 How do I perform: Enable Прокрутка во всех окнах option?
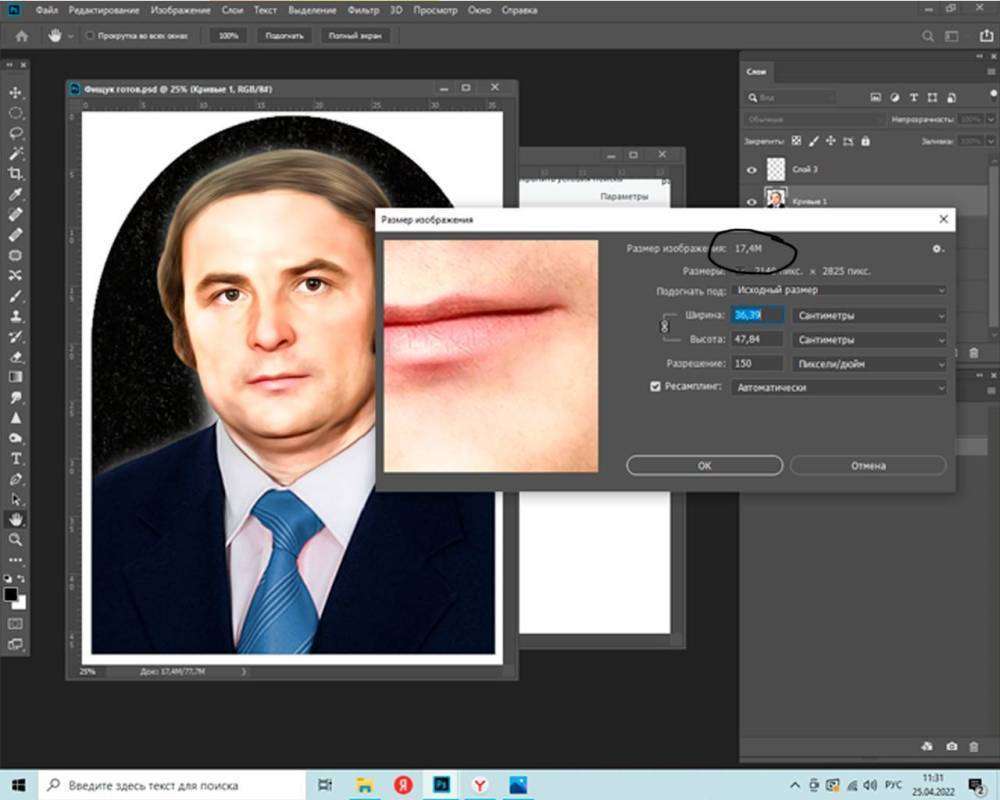[x=89, y=35]
